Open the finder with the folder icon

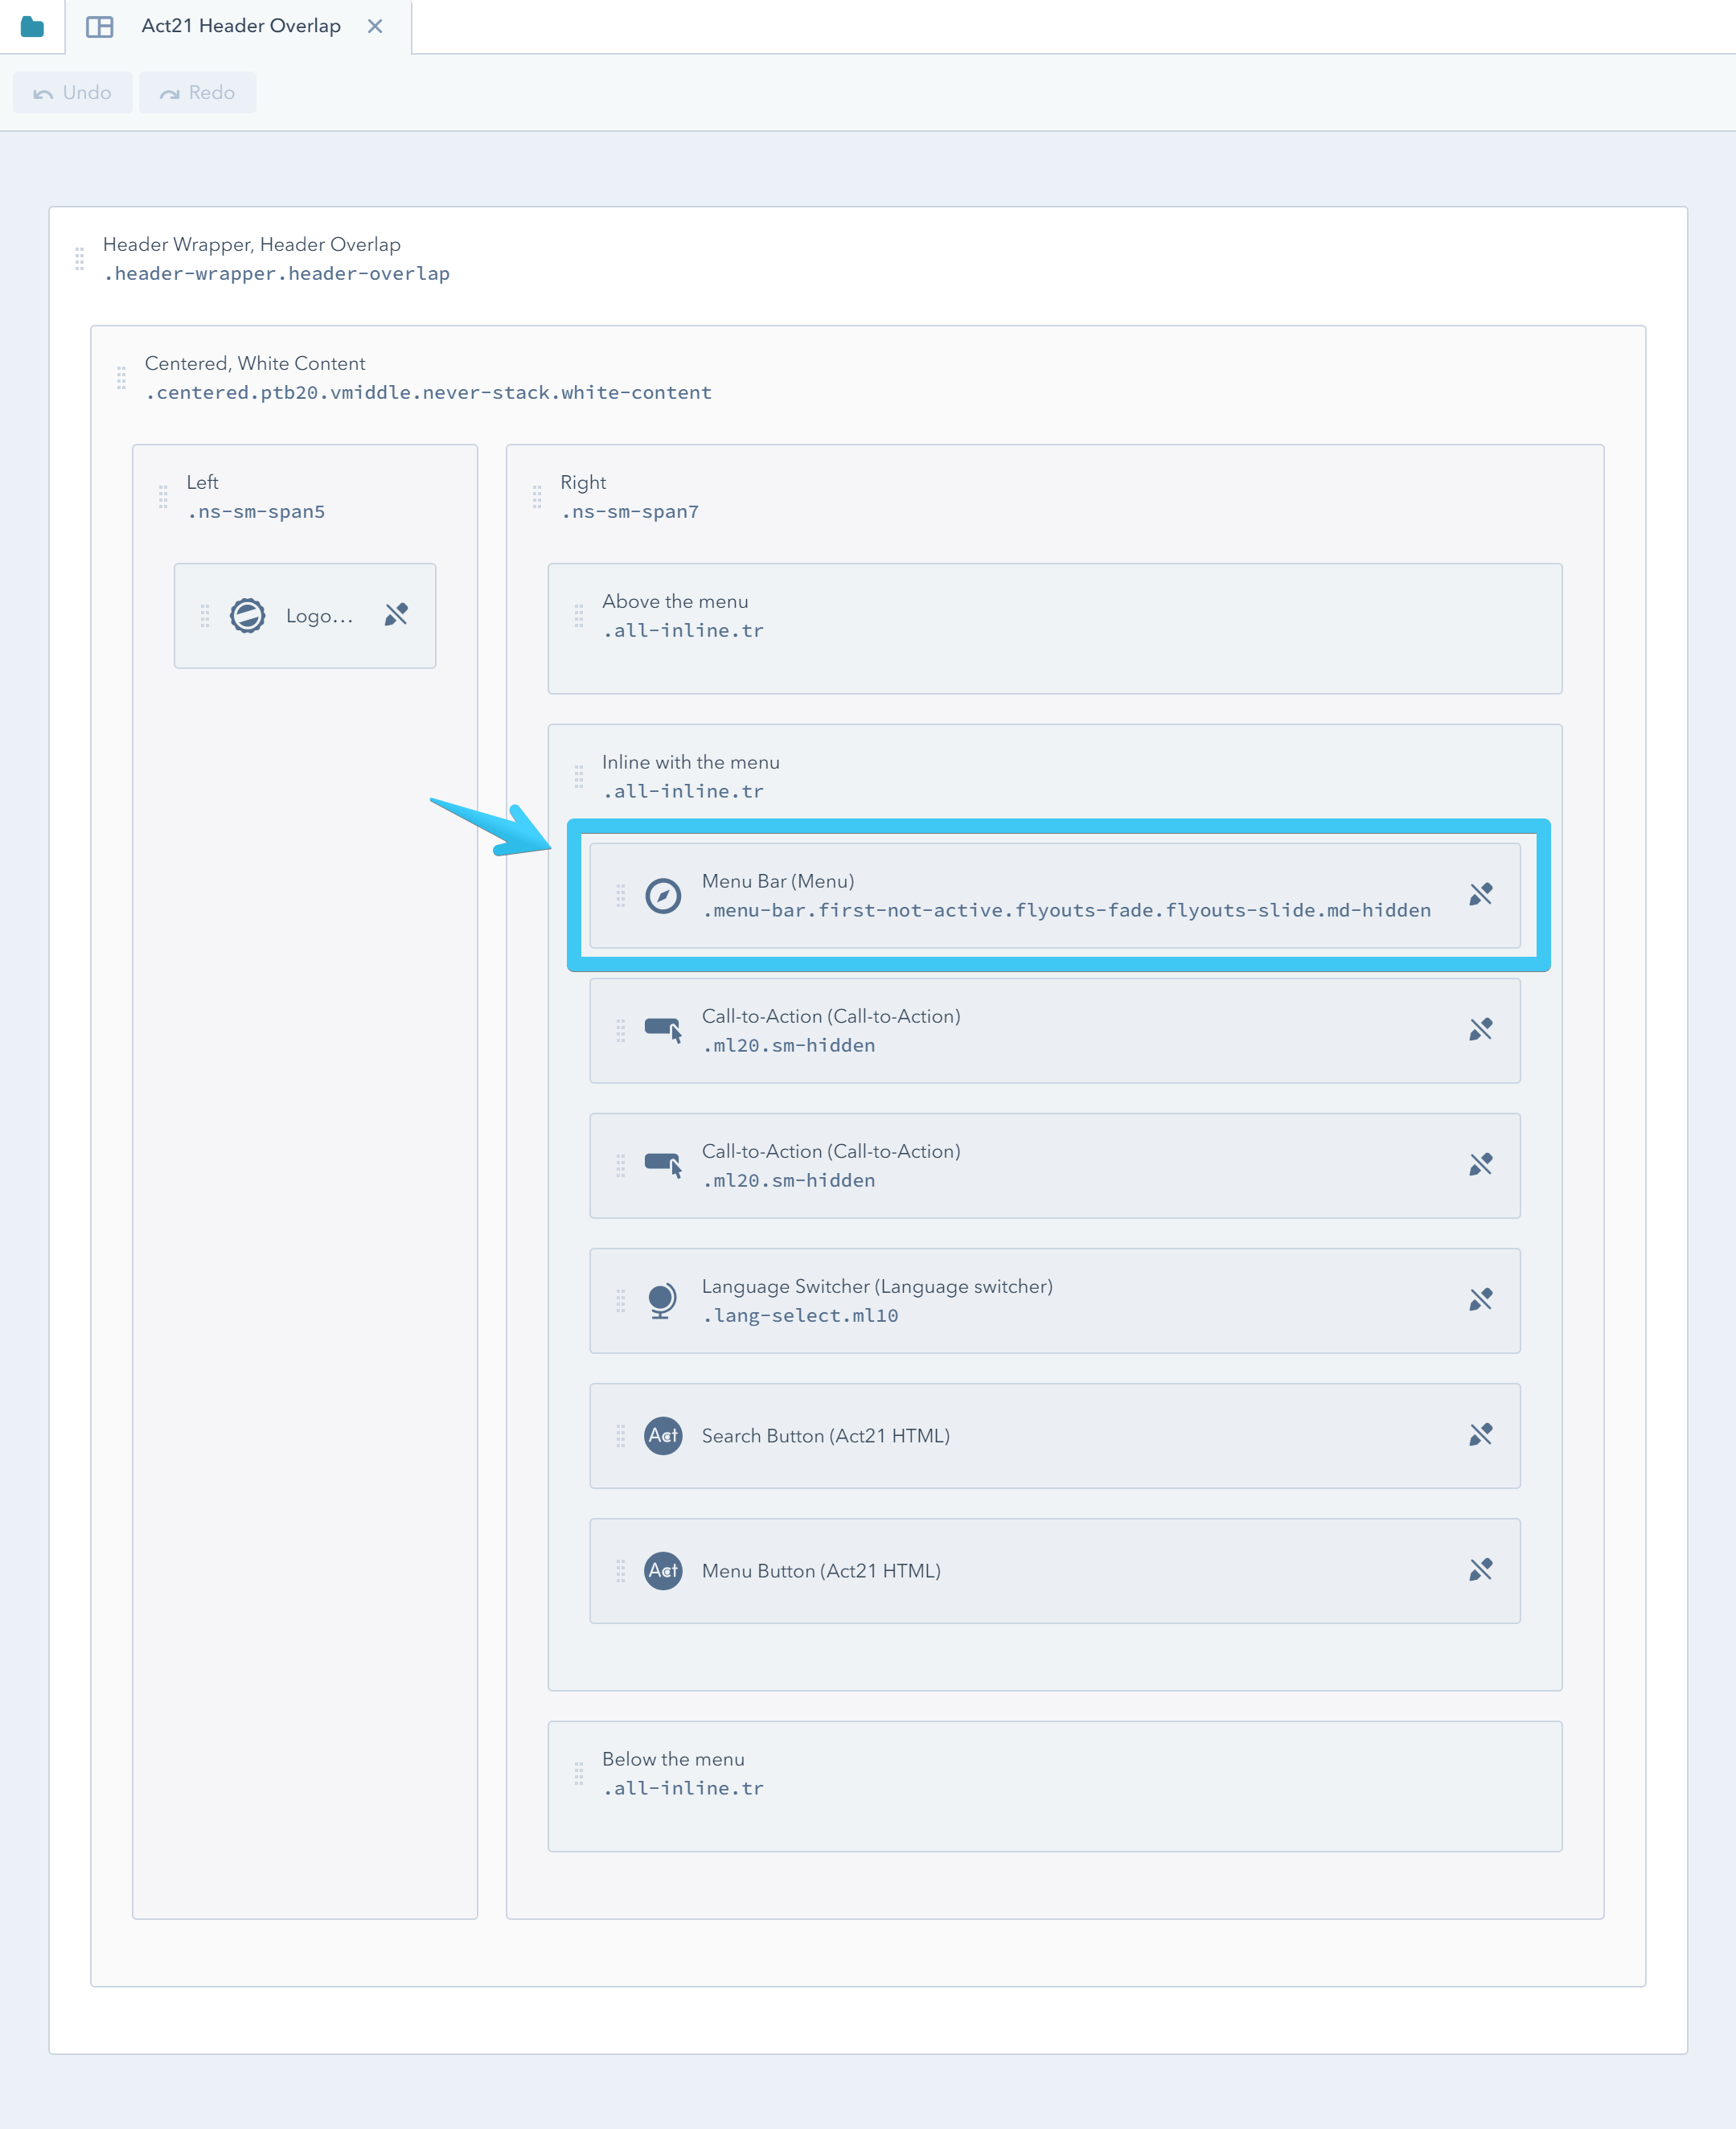(31, 26)
